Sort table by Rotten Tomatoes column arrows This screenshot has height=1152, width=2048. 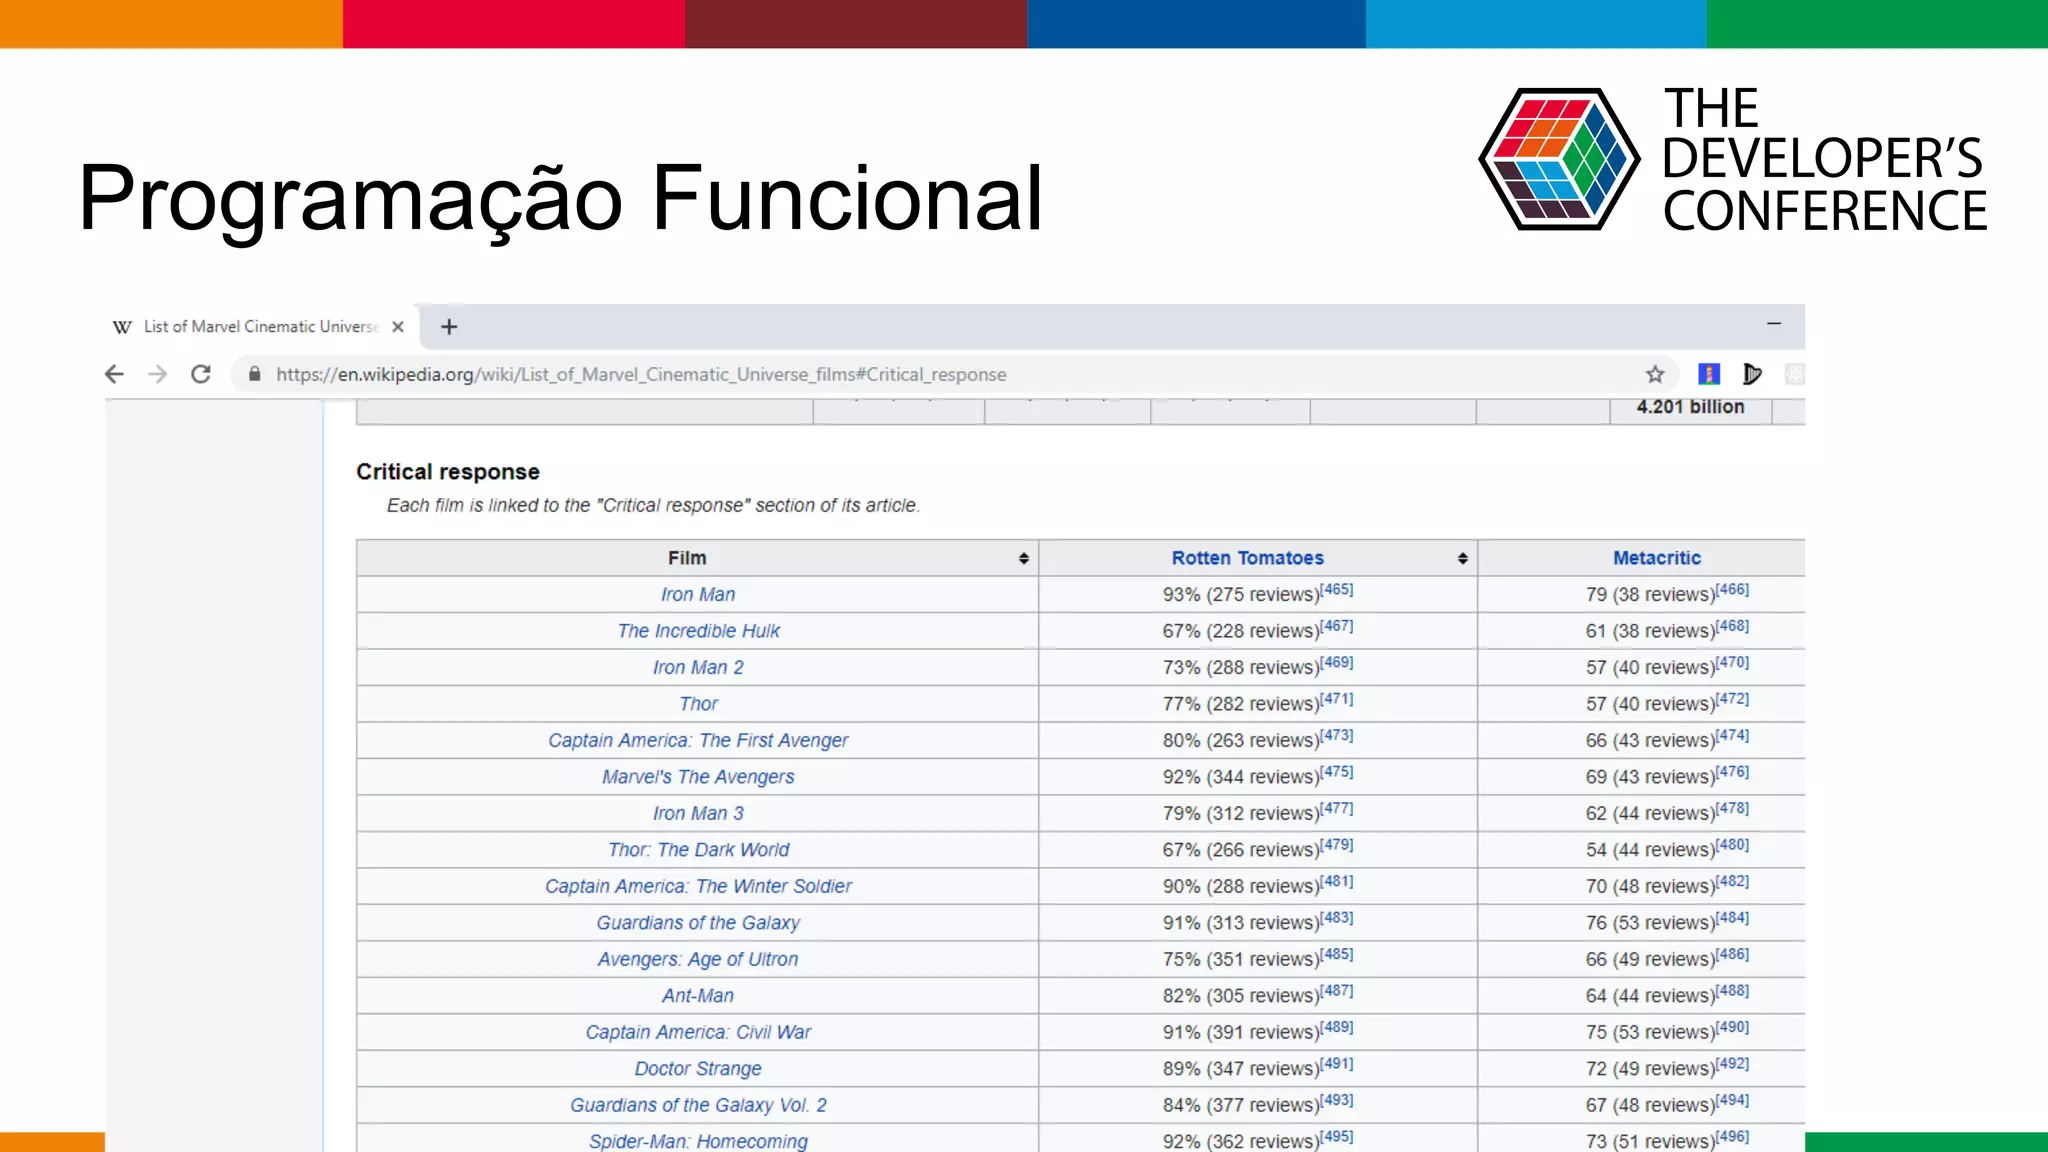pos(1463,558)
